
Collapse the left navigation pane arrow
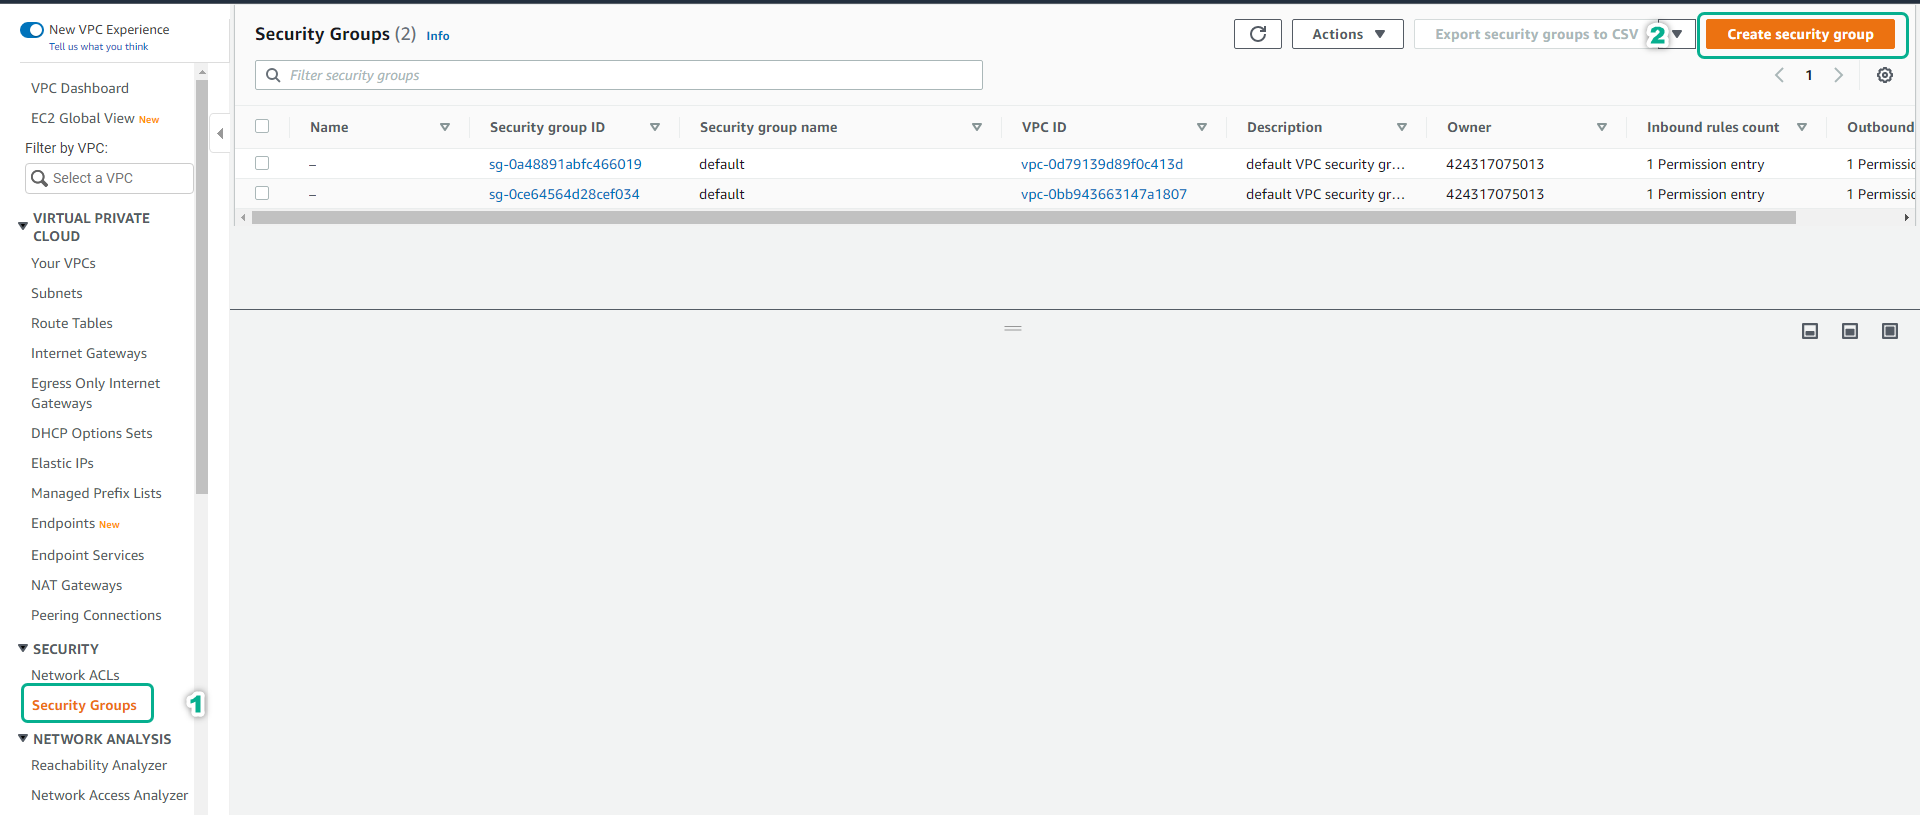click(x=220, y=133)
